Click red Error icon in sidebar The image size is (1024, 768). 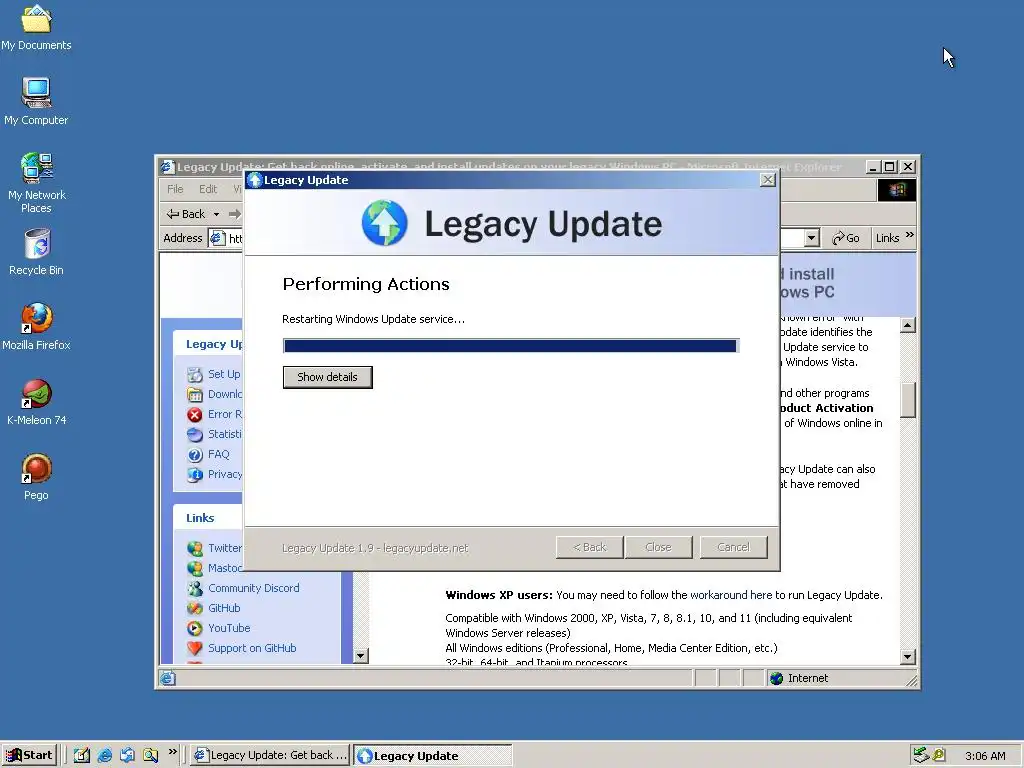click(195, 415)
